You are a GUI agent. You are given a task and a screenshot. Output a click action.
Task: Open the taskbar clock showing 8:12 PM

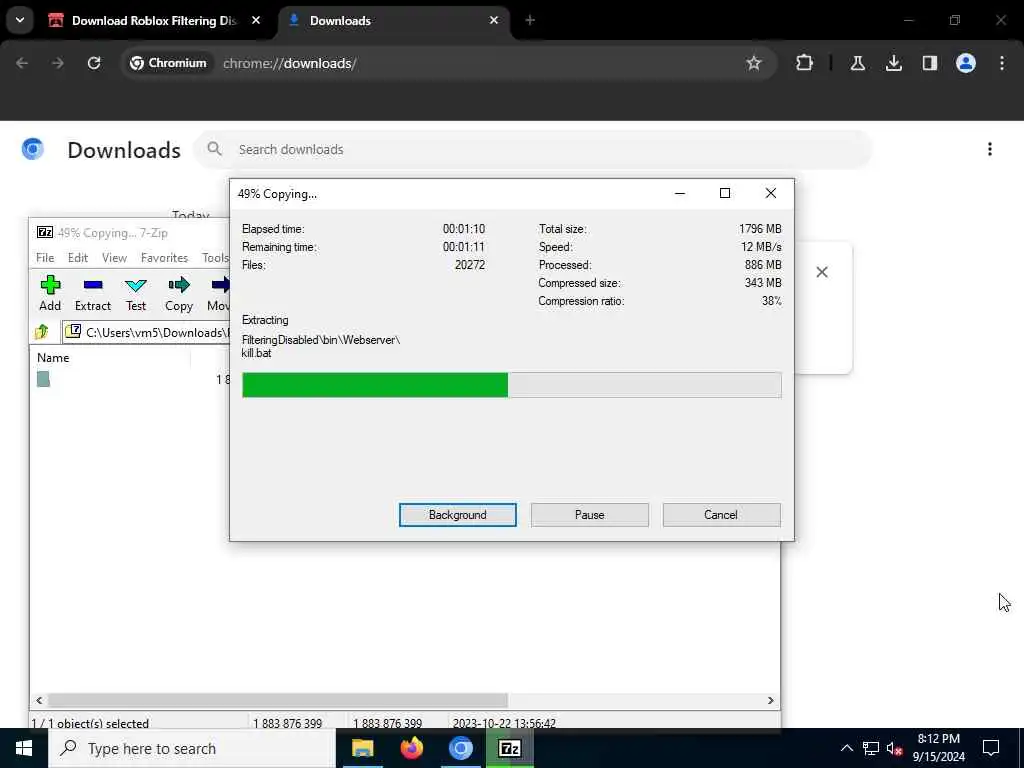938,748
